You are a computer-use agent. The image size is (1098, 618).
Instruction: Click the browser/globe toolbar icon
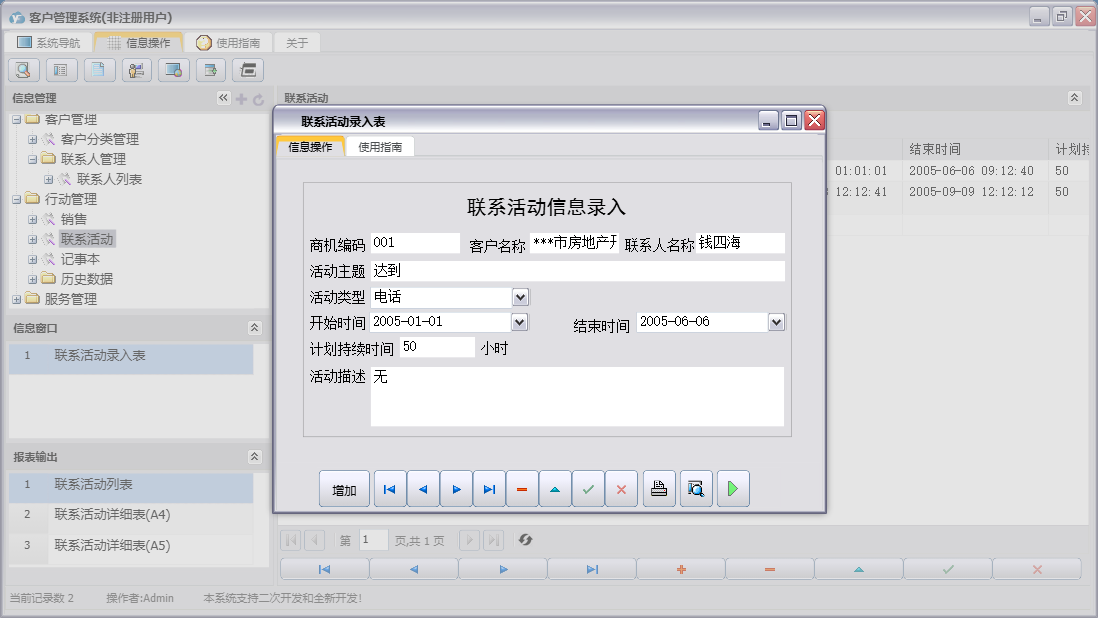[173, 70]
